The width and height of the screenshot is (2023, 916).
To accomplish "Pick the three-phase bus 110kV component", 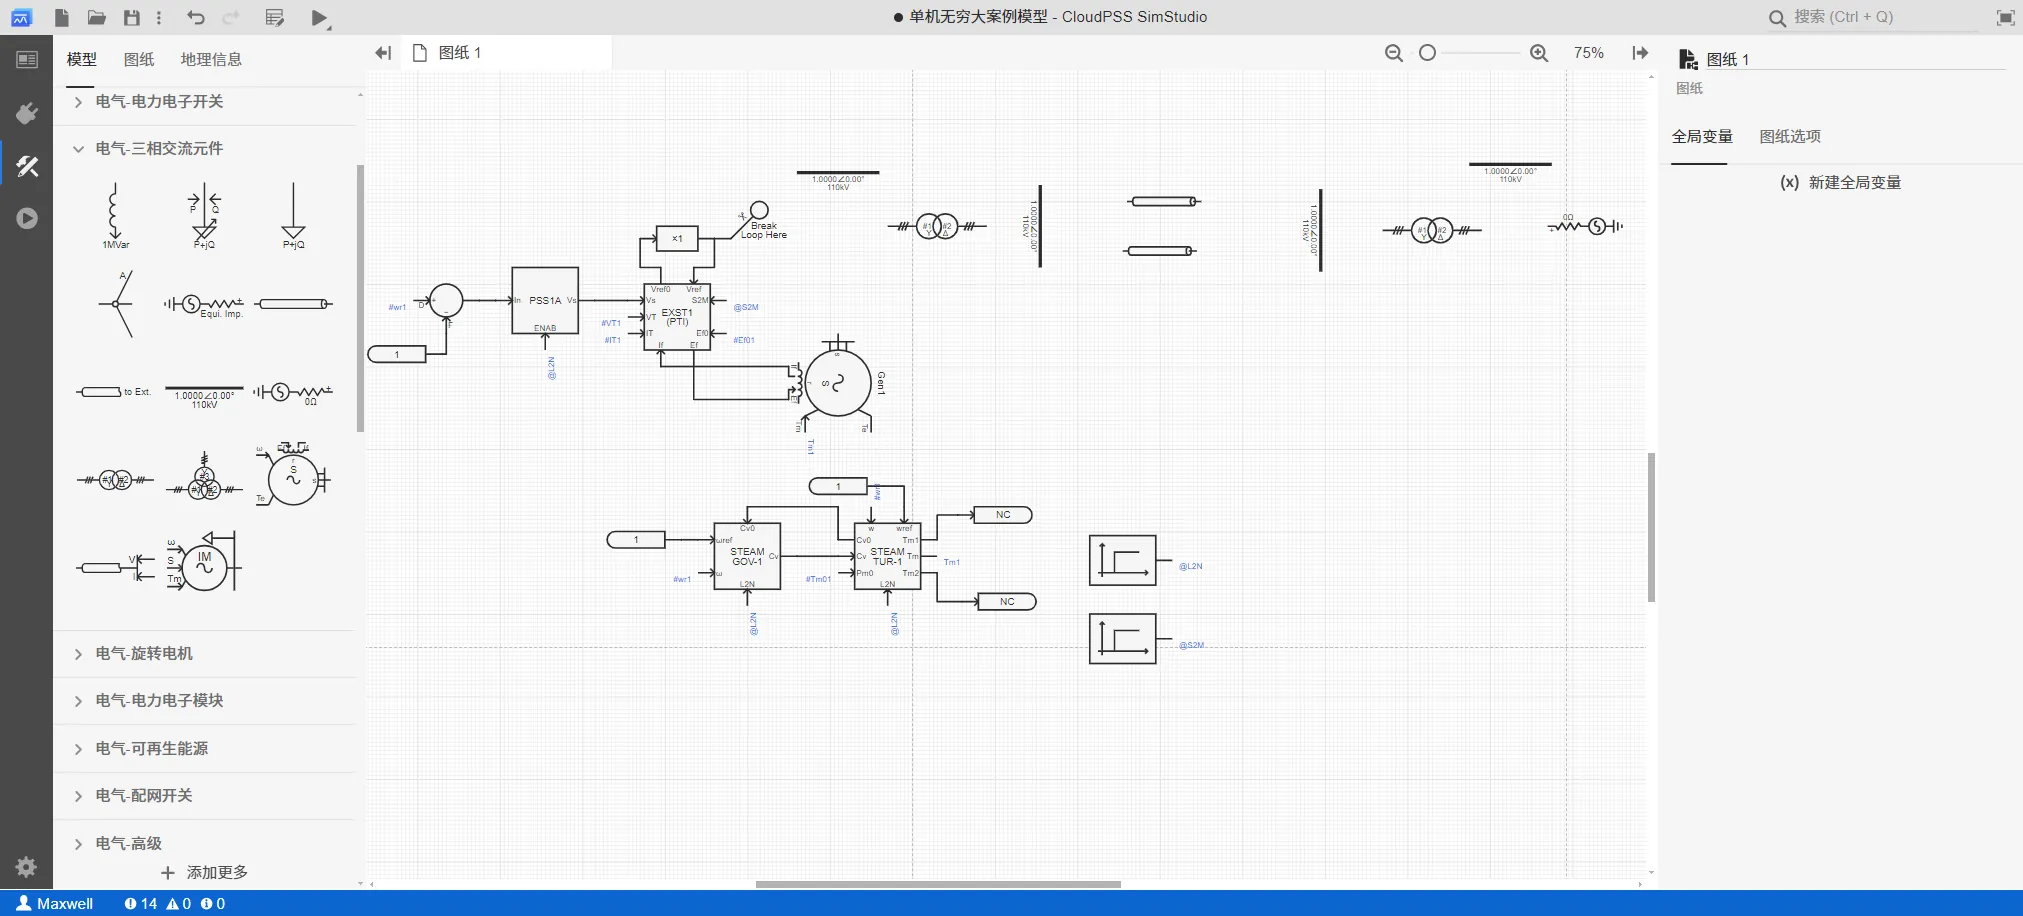I will pos(204,397).
